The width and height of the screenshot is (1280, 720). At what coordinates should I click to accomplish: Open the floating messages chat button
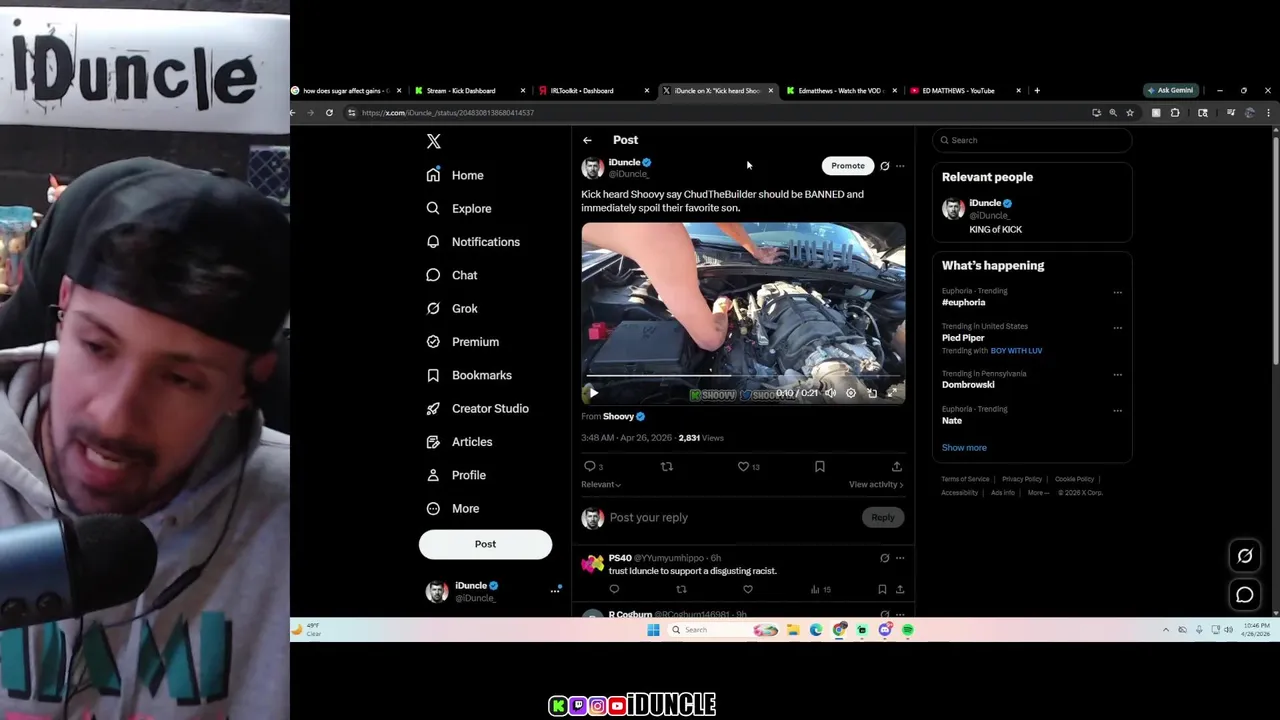pos(1245,595)
